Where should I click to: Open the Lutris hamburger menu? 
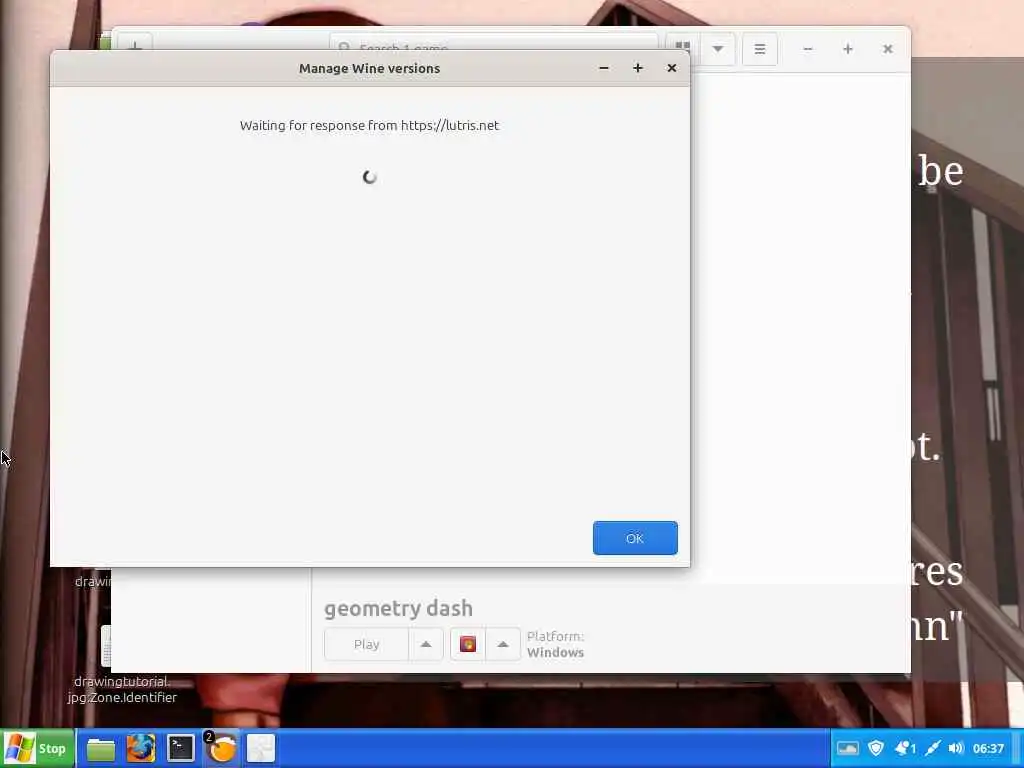click(x=760, y=49)
